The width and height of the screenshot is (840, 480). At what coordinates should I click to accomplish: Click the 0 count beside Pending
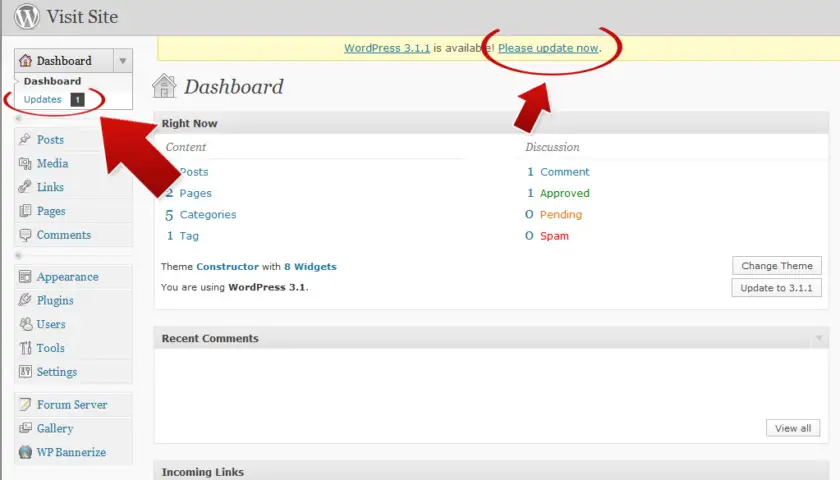tap(529, 215)
